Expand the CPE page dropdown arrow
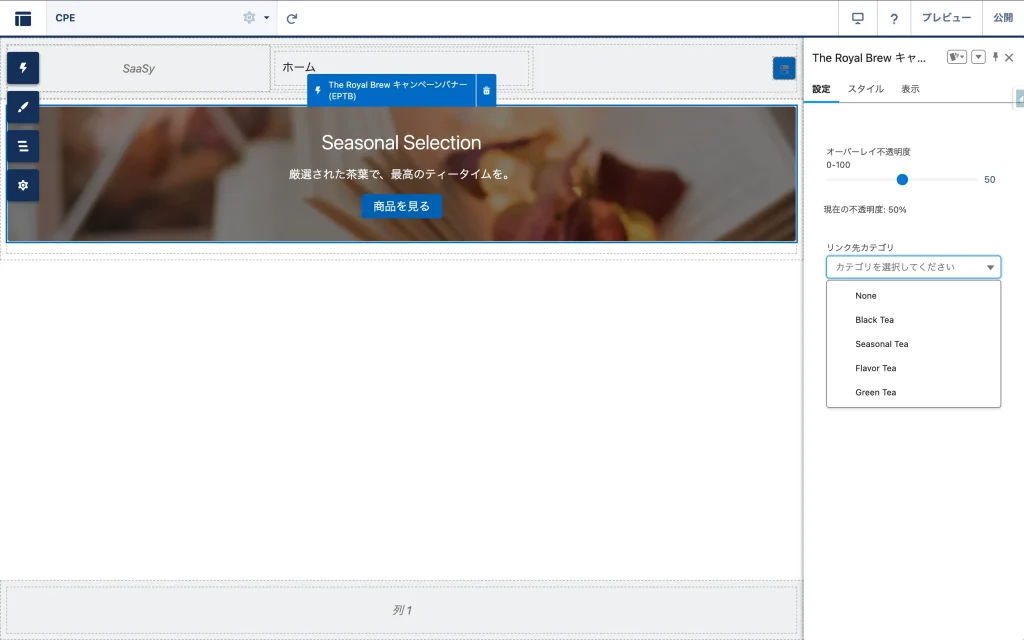The image size is (1024, 640). coord(266,18)
